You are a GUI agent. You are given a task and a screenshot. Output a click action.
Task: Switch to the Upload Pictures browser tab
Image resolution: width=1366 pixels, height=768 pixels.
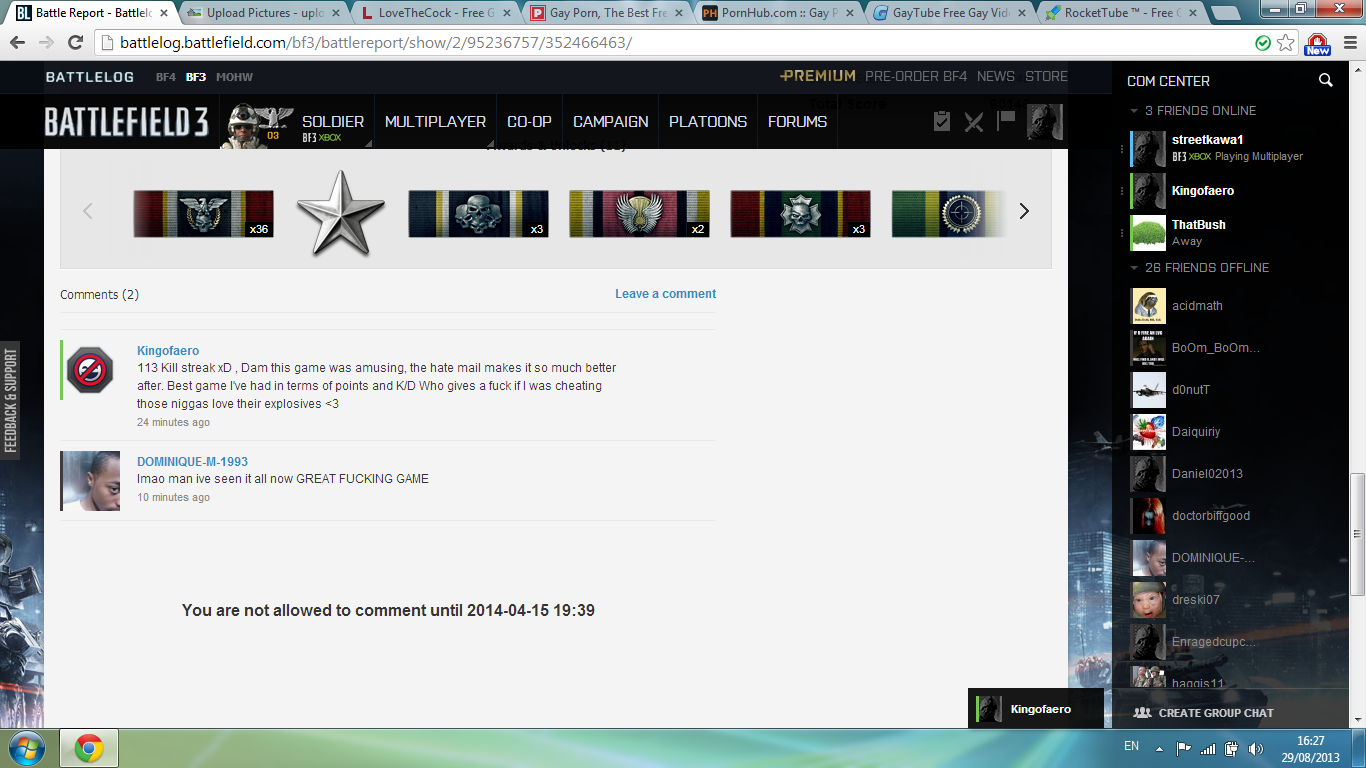[x=264, y=13]
